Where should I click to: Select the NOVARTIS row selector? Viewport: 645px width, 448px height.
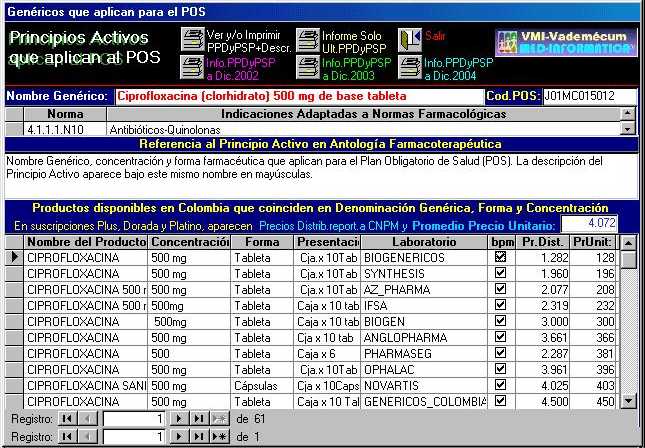14,385
